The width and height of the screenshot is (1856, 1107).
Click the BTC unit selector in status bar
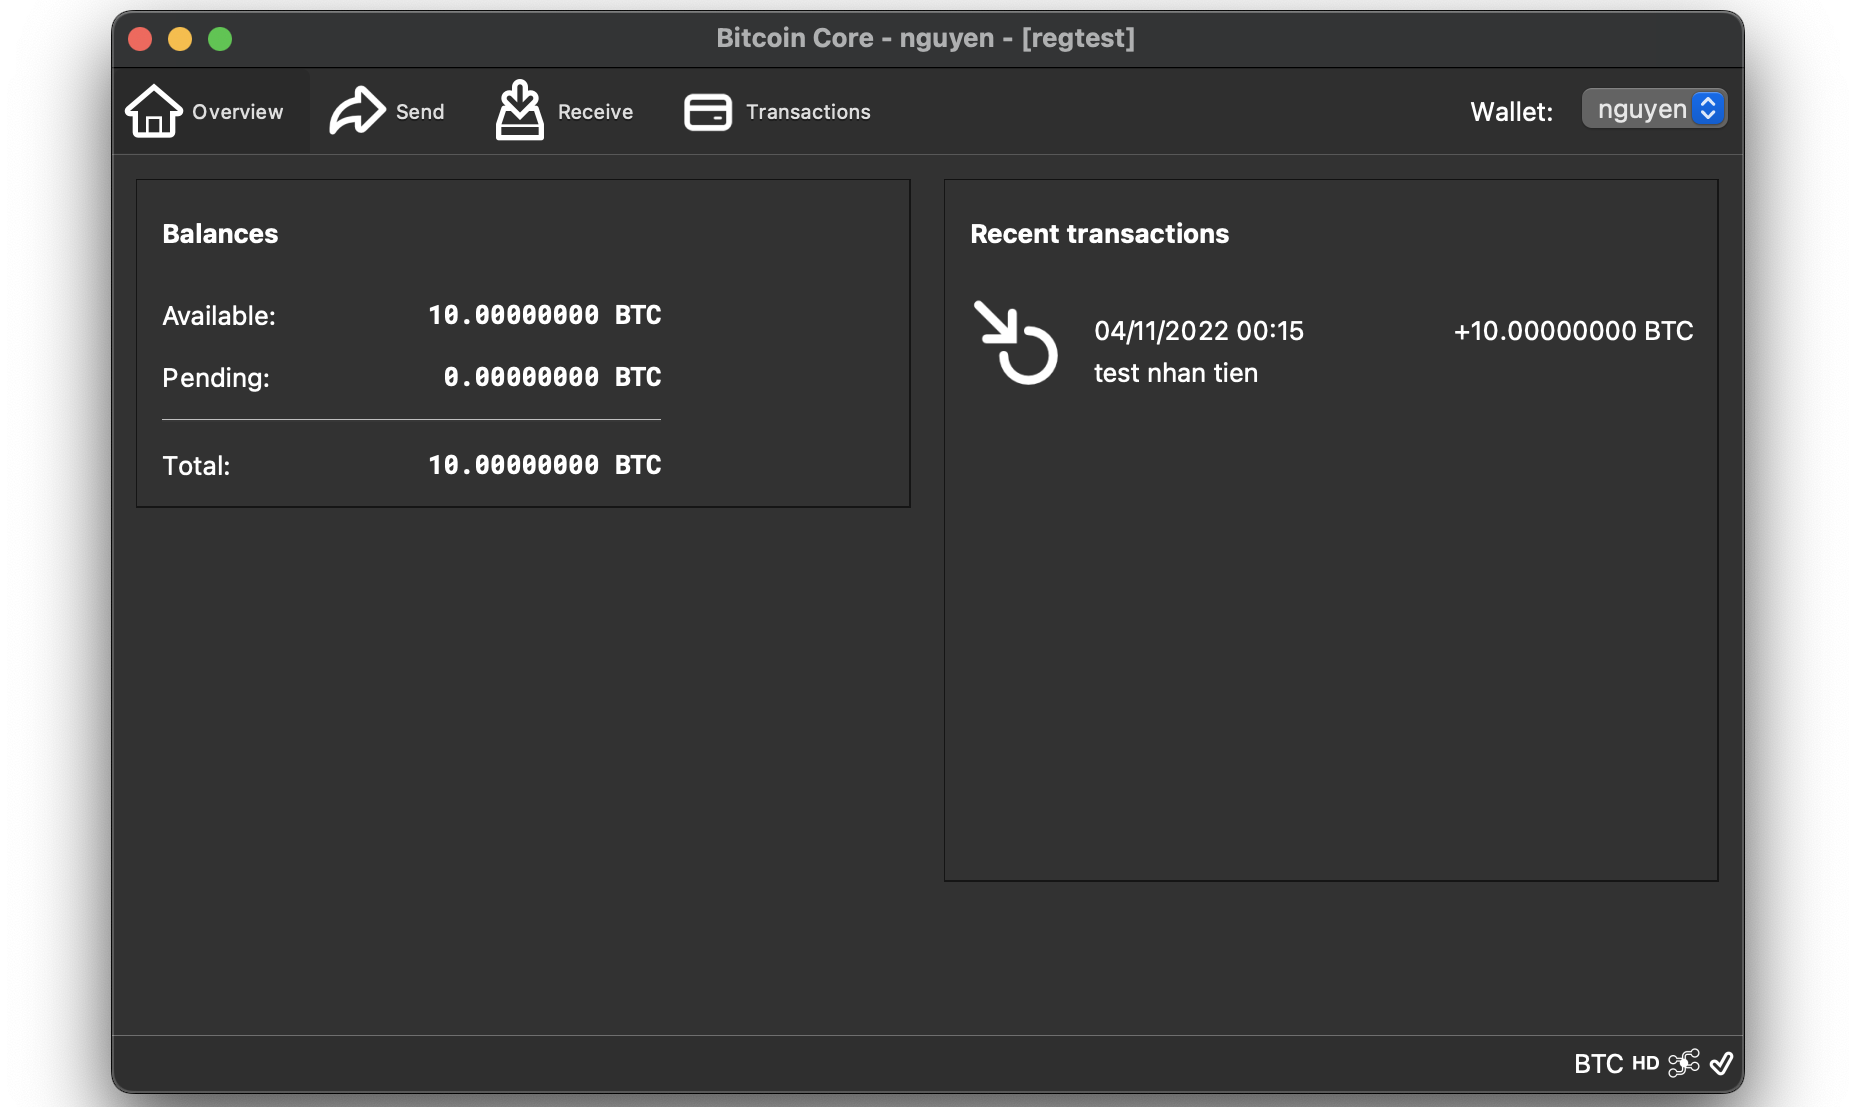click(x=1598, y=1064)
